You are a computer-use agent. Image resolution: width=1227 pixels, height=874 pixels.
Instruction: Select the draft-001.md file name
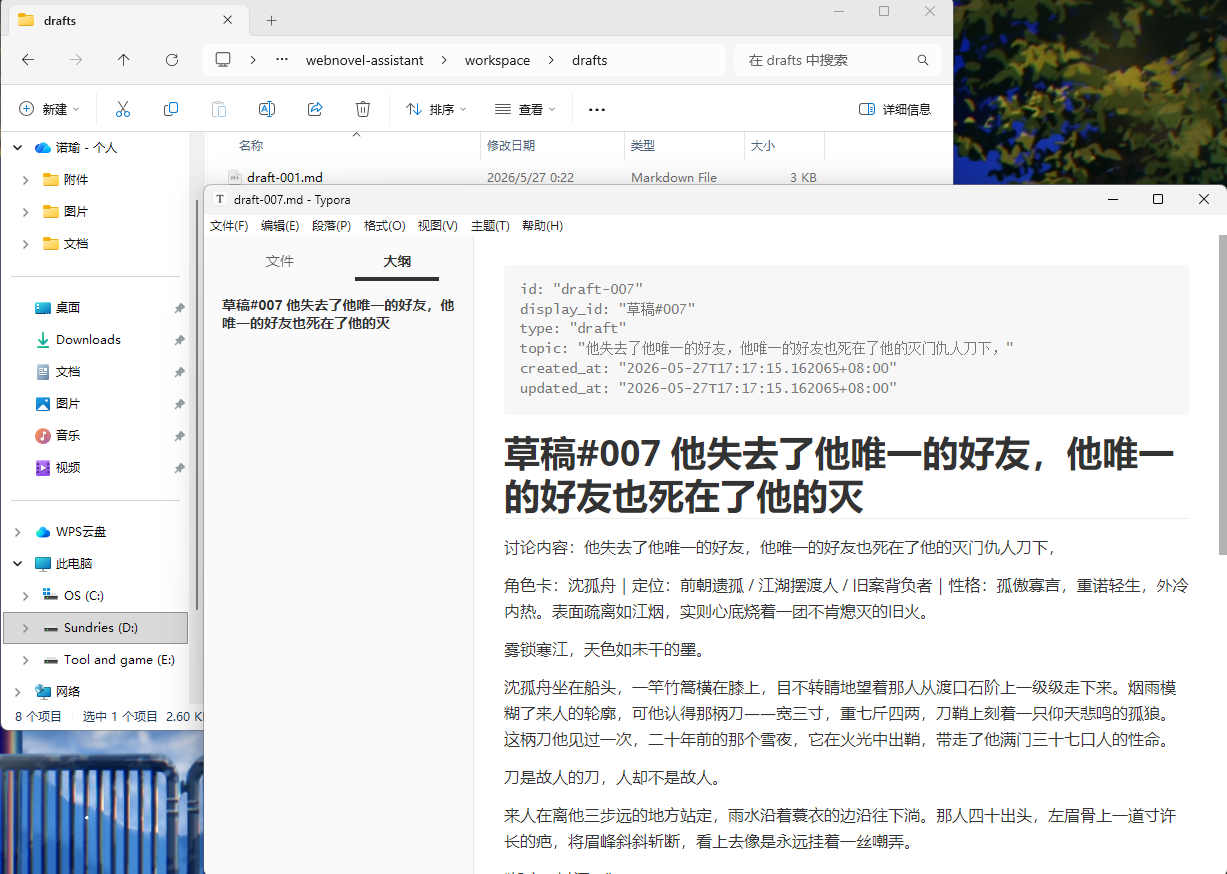tap(285, 178)
